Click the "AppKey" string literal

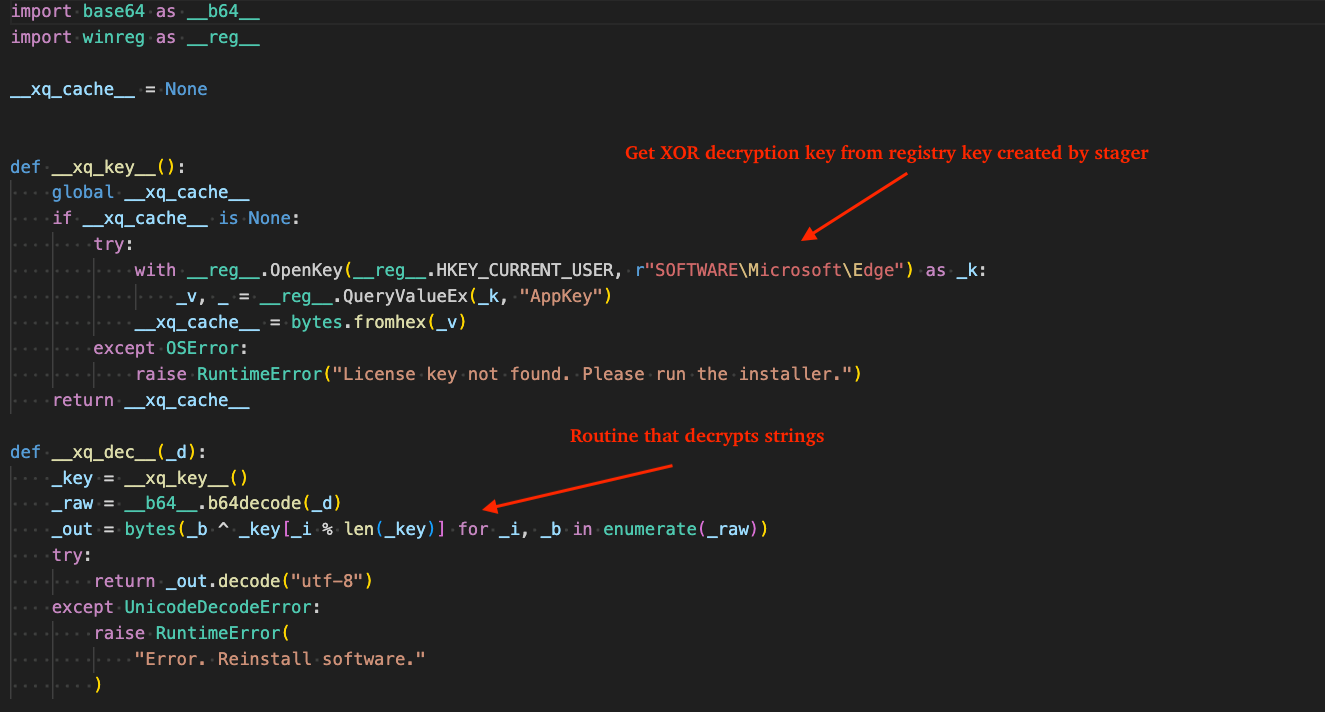point(560,296)
